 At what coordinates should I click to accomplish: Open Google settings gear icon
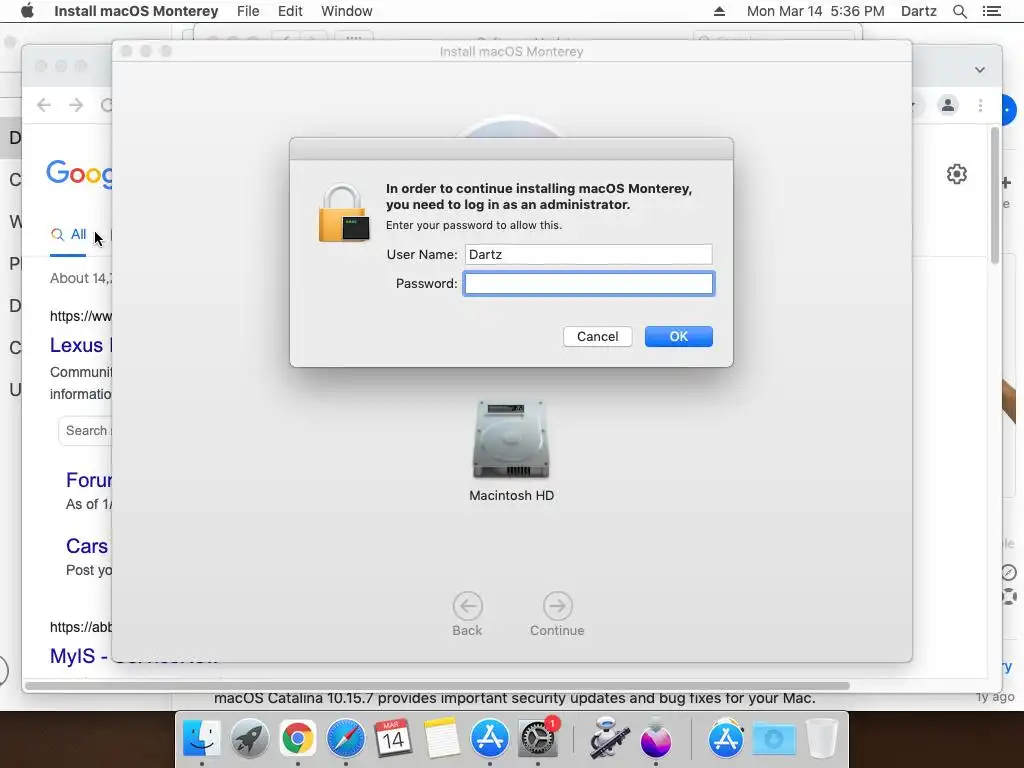[957, 174]
